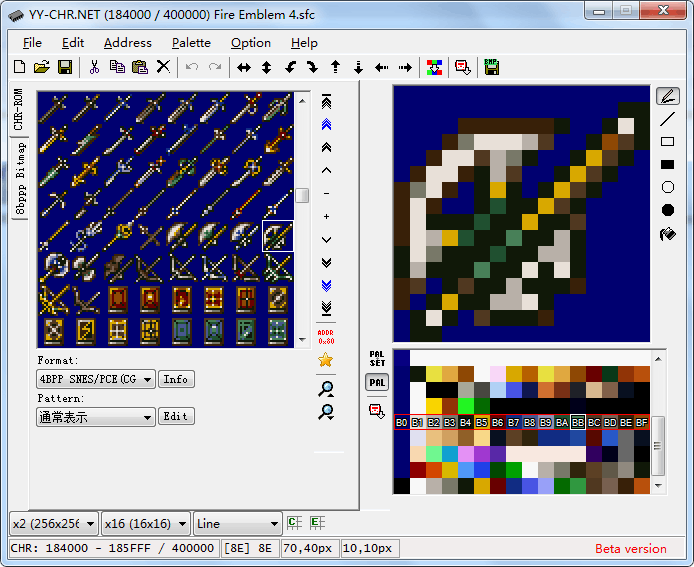Select the Pencil drawing tool
694x567 pixels.
(x=668, y=96)
